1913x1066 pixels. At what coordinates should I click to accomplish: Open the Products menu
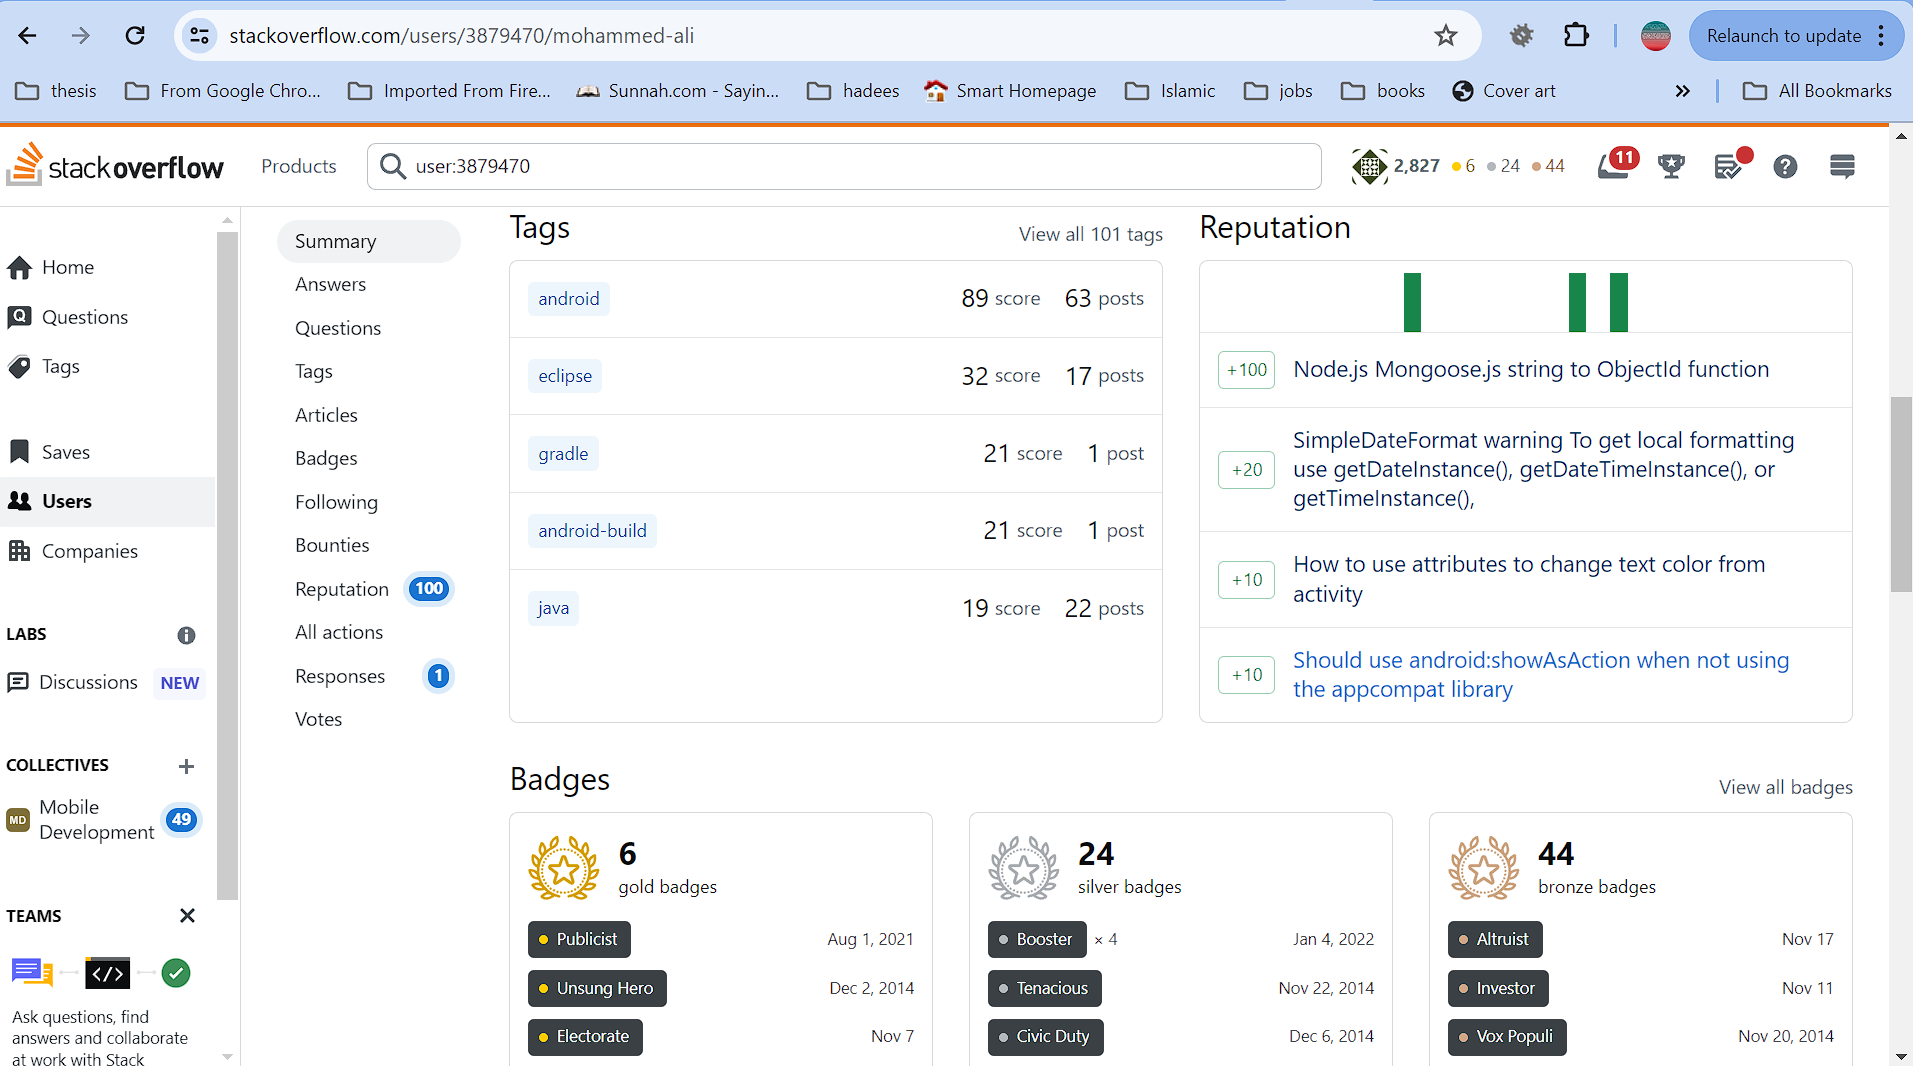click(298, 166)
